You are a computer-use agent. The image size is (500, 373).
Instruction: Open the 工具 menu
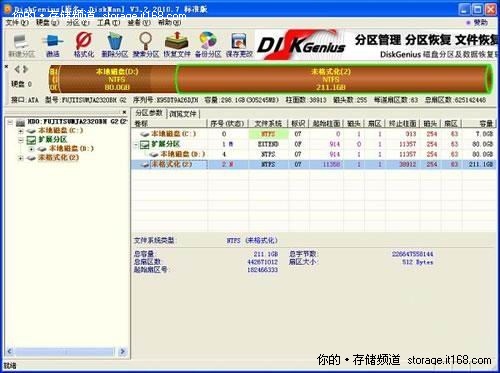108,23
